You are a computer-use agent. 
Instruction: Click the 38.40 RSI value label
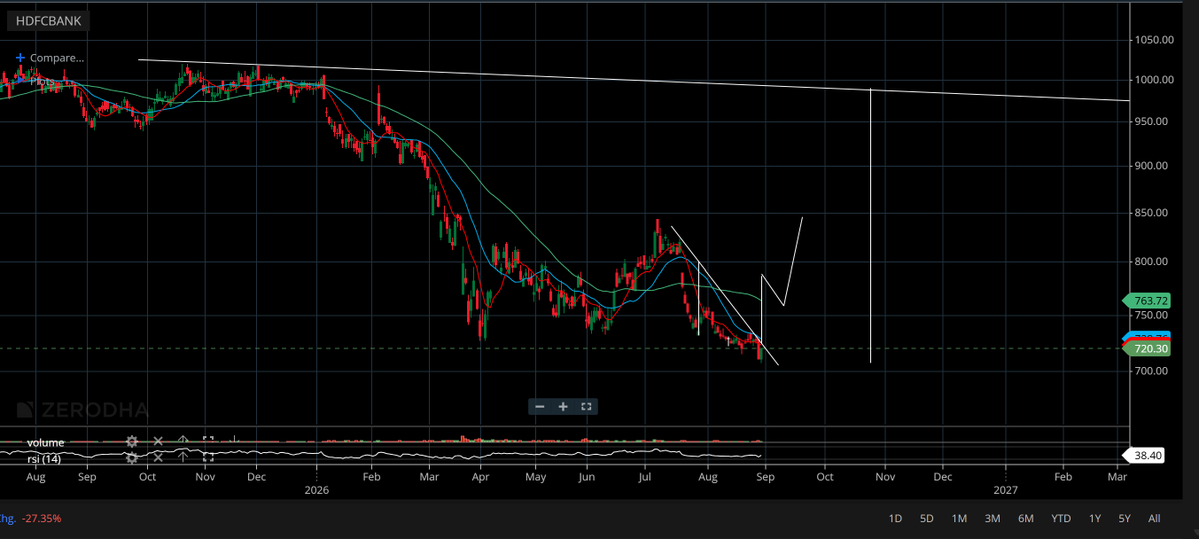(1144, 455)
